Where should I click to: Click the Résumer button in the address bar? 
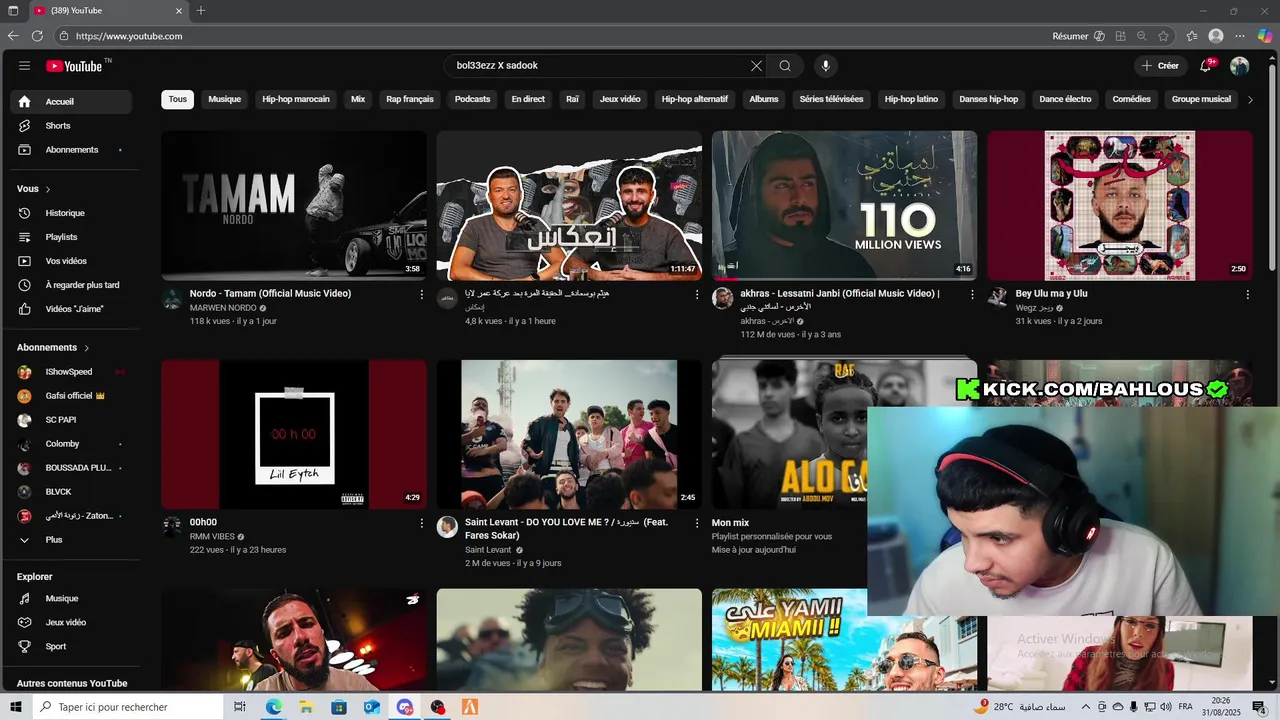tap(1070, 36)
